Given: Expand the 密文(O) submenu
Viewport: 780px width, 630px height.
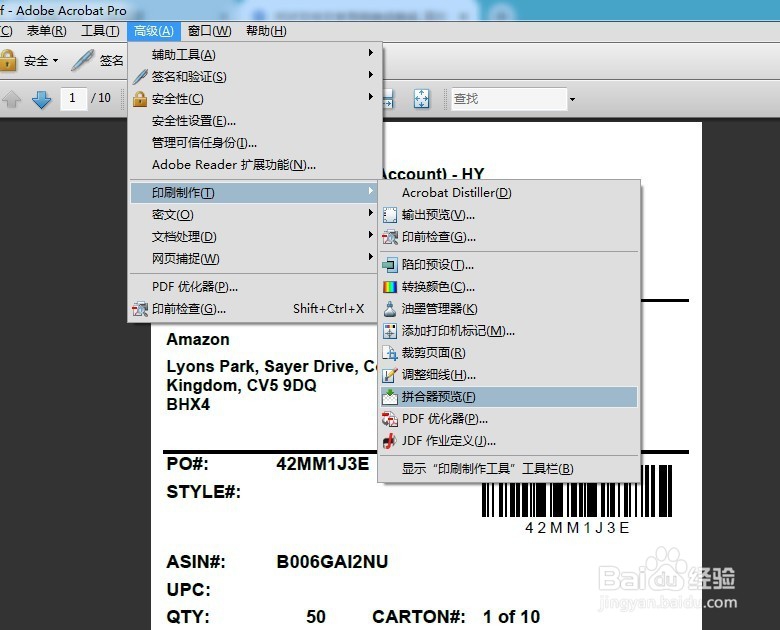Looking at the screenshot, I should click(256, 214).
